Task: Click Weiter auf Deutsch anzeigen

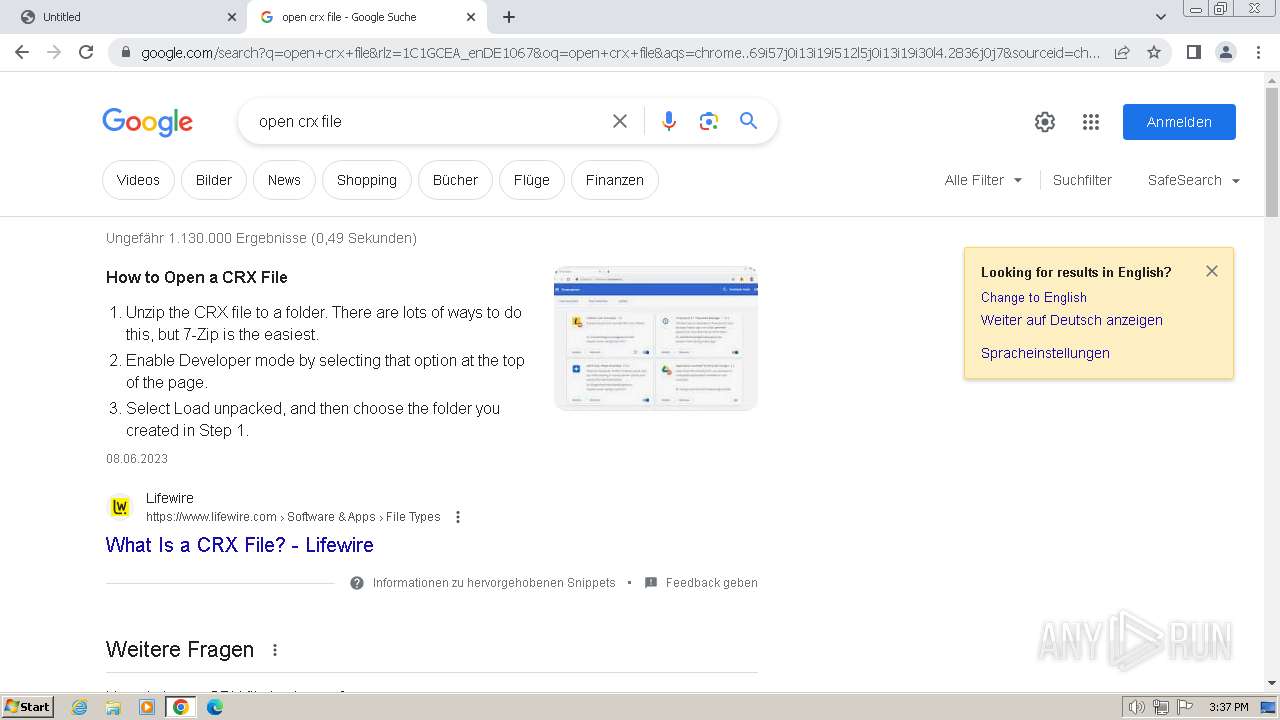Action: coord(1072,320)
